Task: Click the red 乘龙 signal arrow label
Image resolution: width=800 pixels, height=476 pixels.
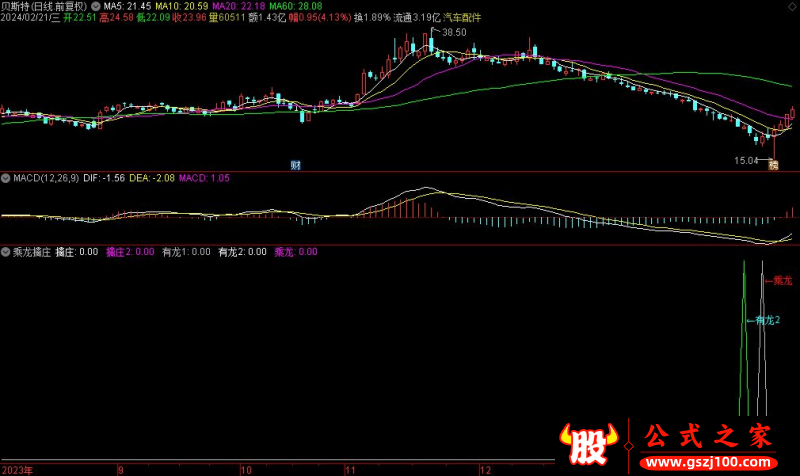Action: tap(782, 282)
